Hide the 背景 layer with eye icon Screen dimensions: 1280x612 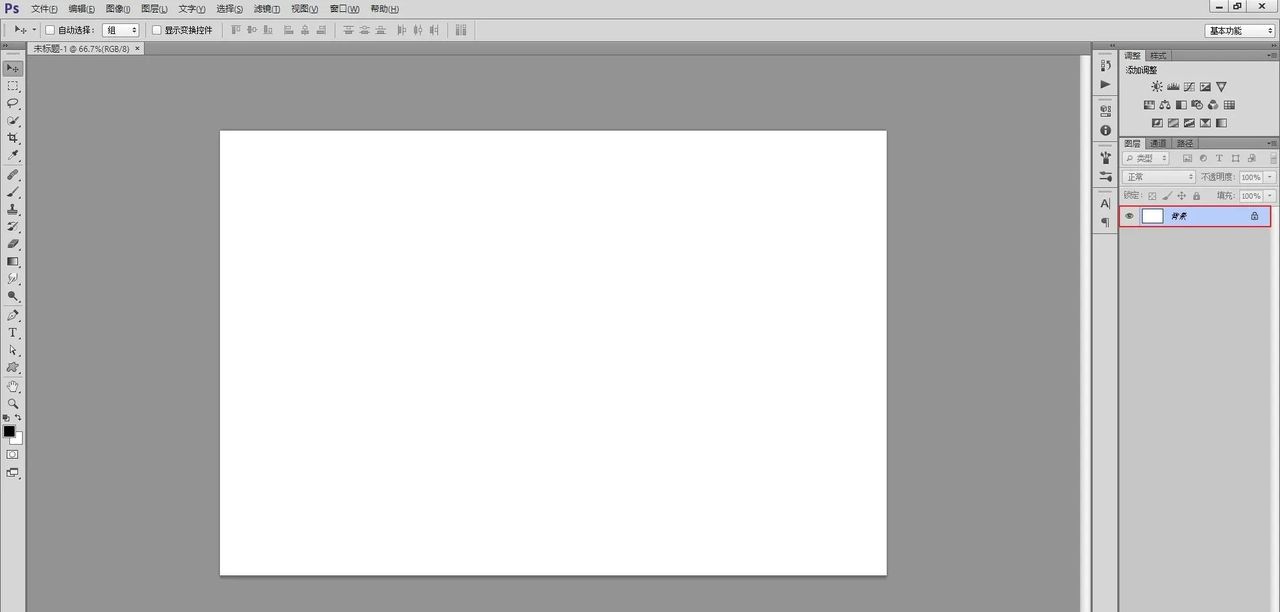1129,216
